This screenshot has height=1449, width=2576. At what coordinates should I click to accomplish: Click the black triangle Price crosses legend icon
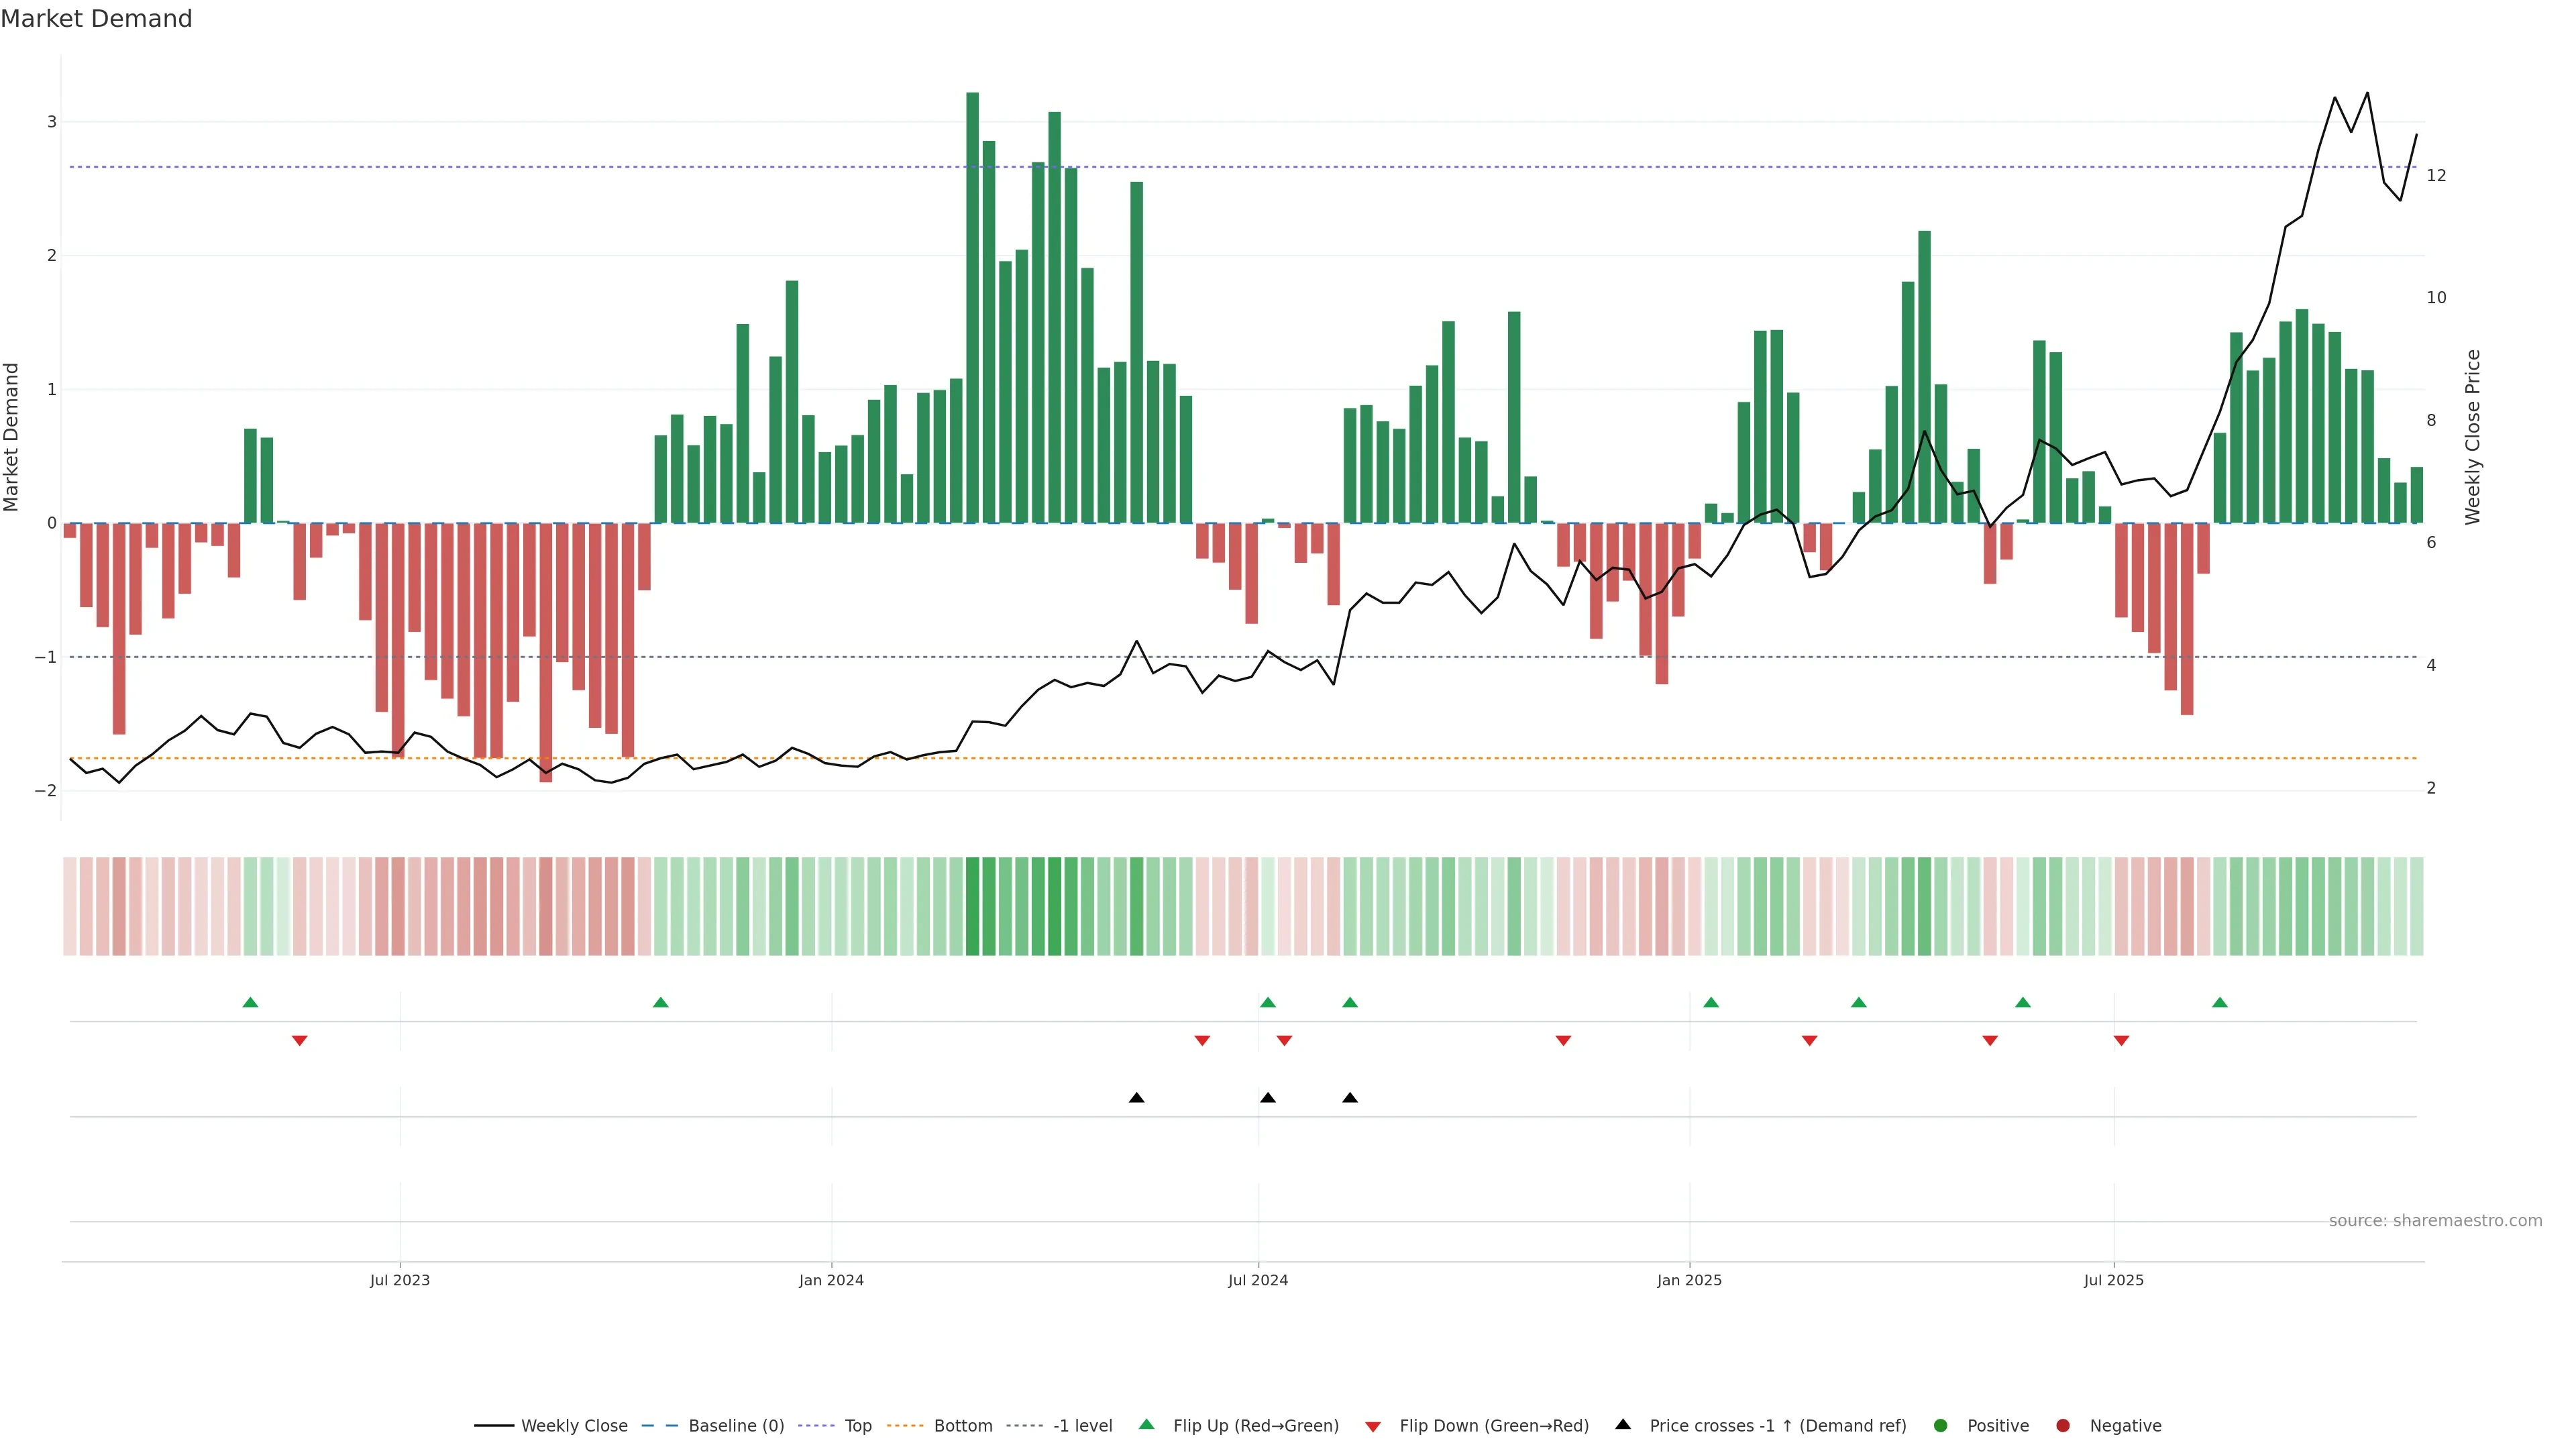coord(1623,1424)
